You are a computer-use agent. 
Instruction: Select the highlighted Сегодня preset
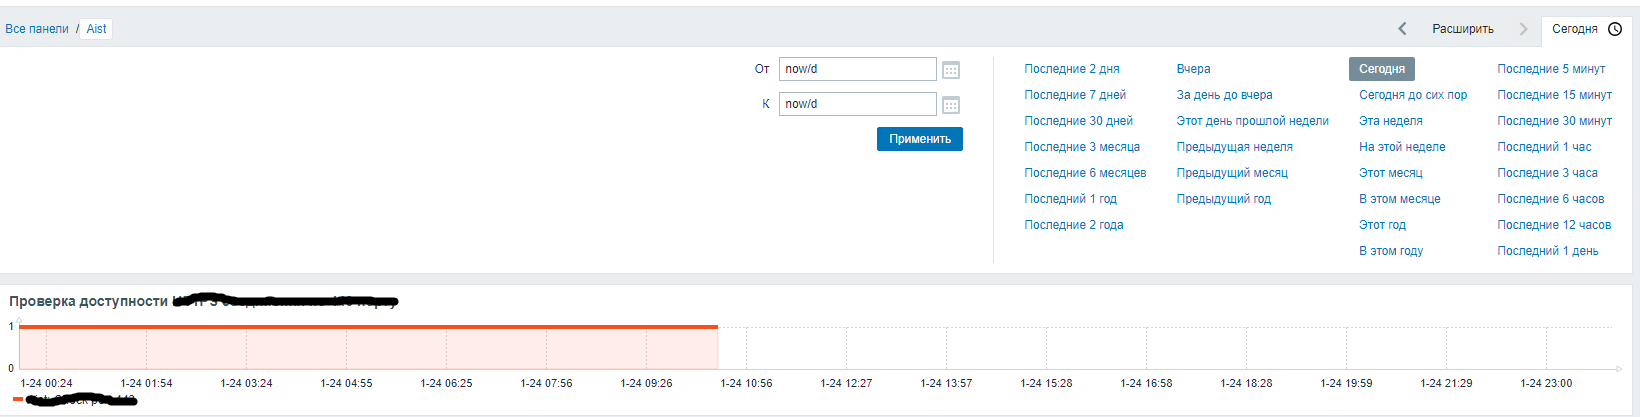click(x=1381, y=69)
